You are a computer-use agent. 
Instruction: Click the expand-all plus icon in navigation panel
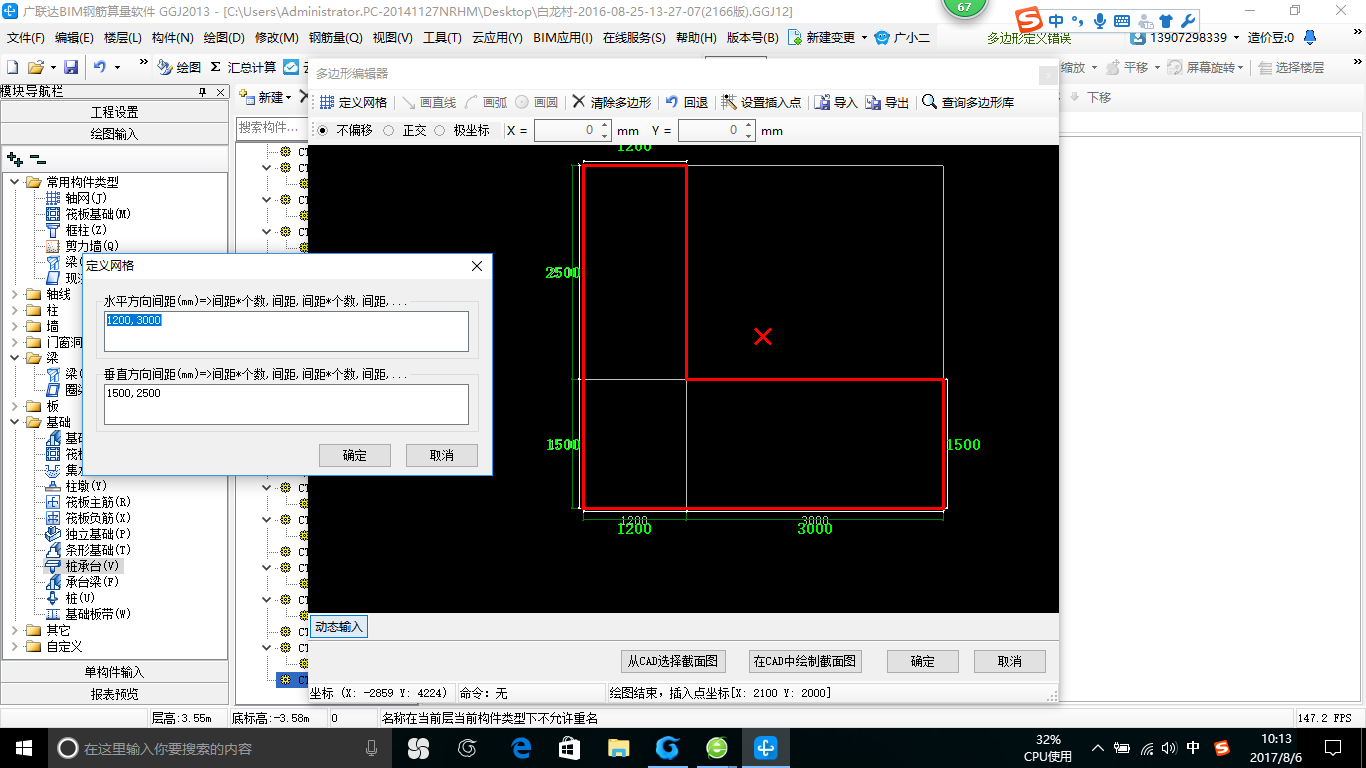click(x=15, y=159)
